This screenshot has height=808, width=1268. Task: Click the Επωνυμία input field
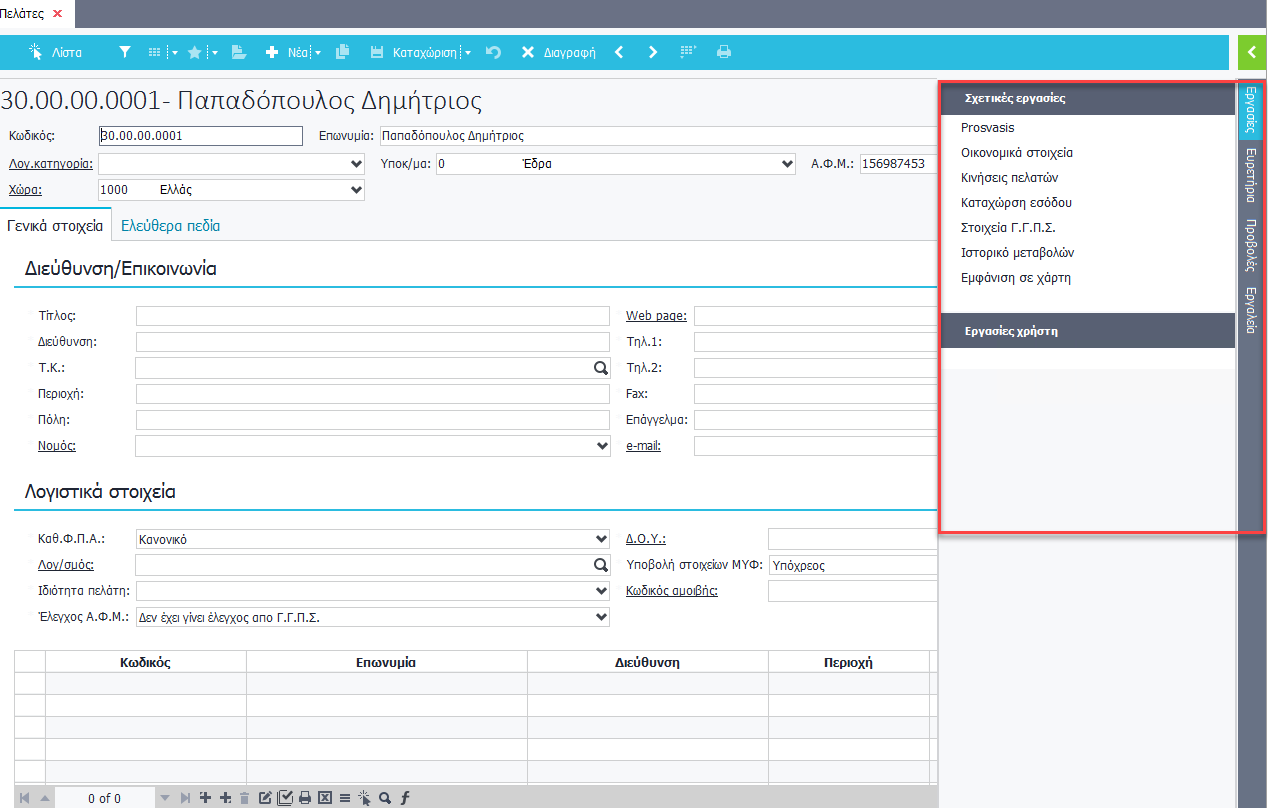pos(656,136)
